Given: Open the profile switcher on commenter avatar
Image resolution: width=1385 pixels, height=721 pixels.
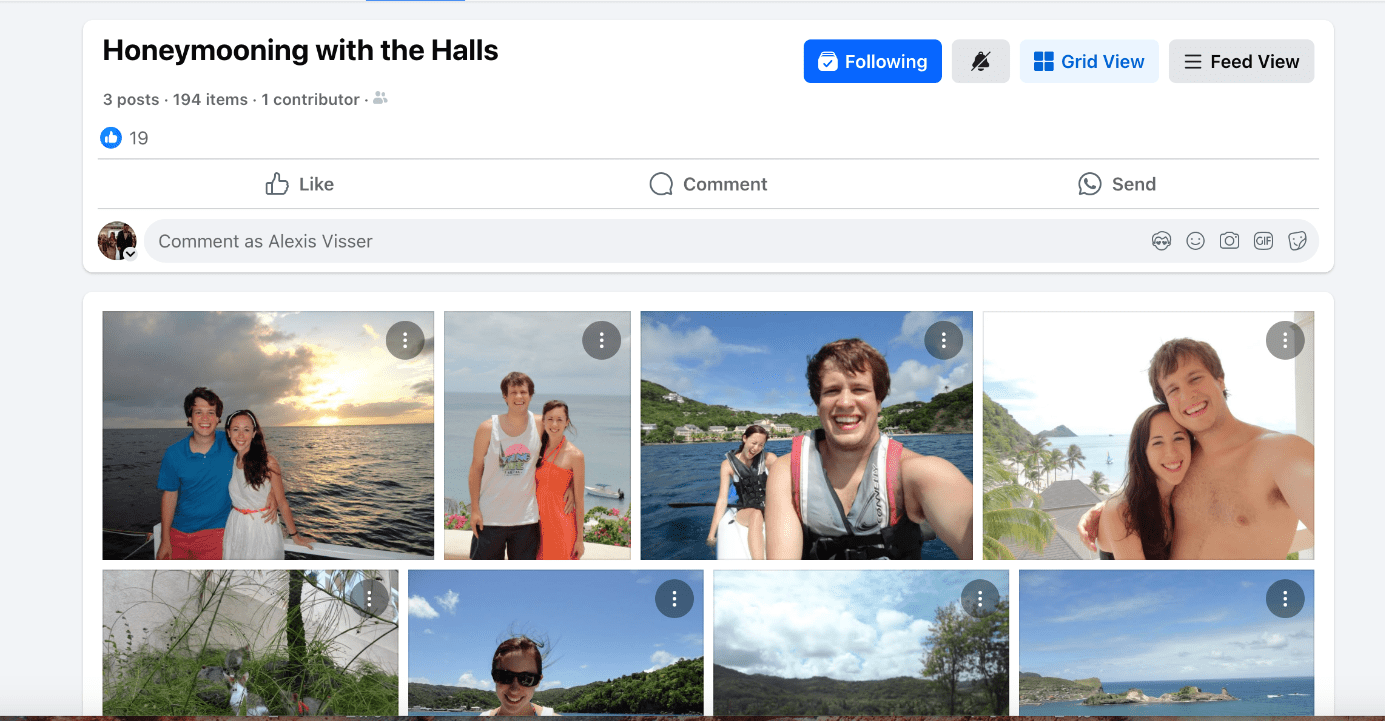Looking at the screenshot, I should point(130,254).
